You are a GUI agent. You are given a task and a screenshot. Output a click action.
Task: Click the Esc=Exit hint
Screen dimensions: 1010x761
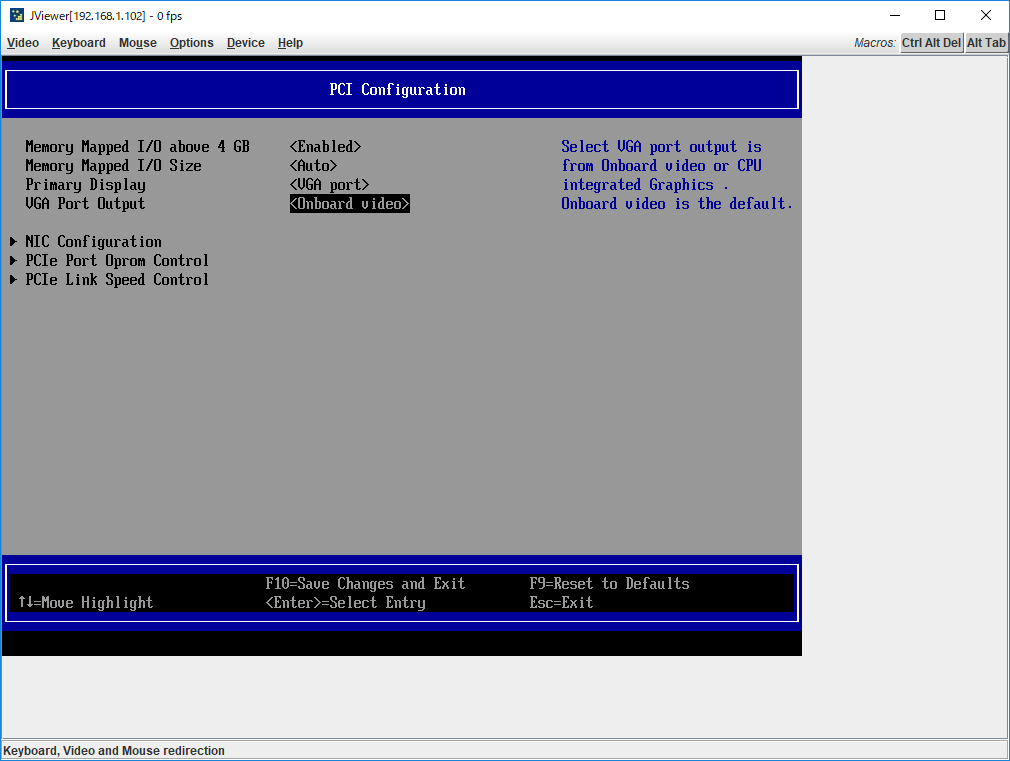pyautogui.click(x=561, y=602)
